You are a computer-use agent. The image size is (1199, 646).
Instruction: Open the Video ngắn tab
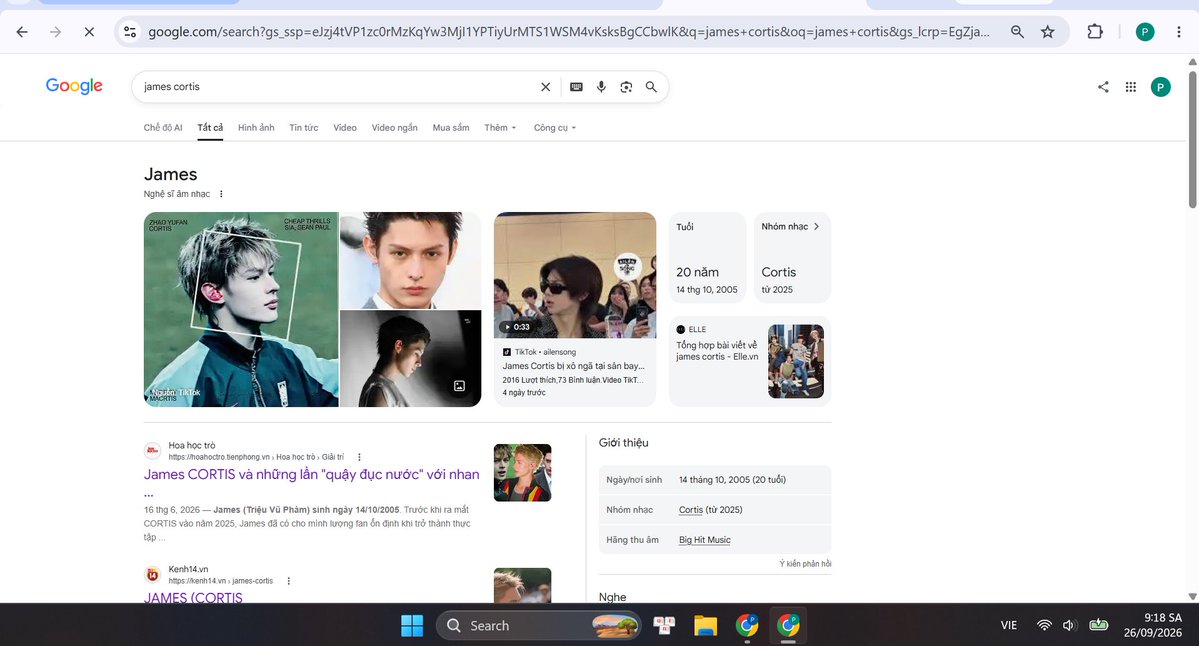(395, 128)
